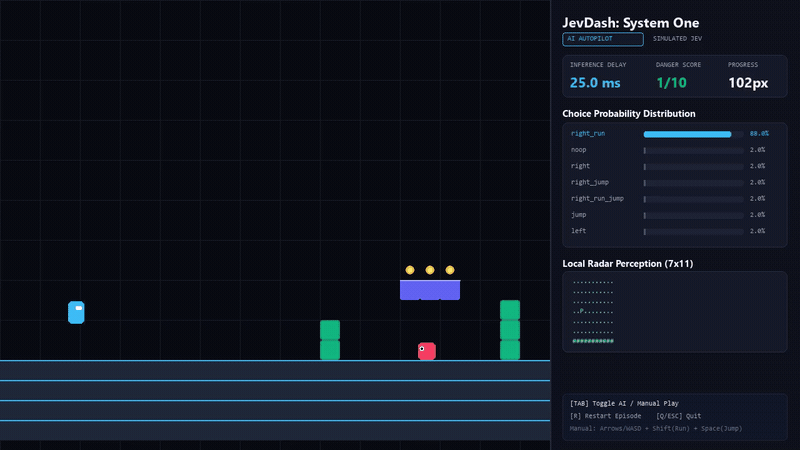Click the 88.0% probability value
The height and width of the screenshot is (450, 800).
pos(759,134)
